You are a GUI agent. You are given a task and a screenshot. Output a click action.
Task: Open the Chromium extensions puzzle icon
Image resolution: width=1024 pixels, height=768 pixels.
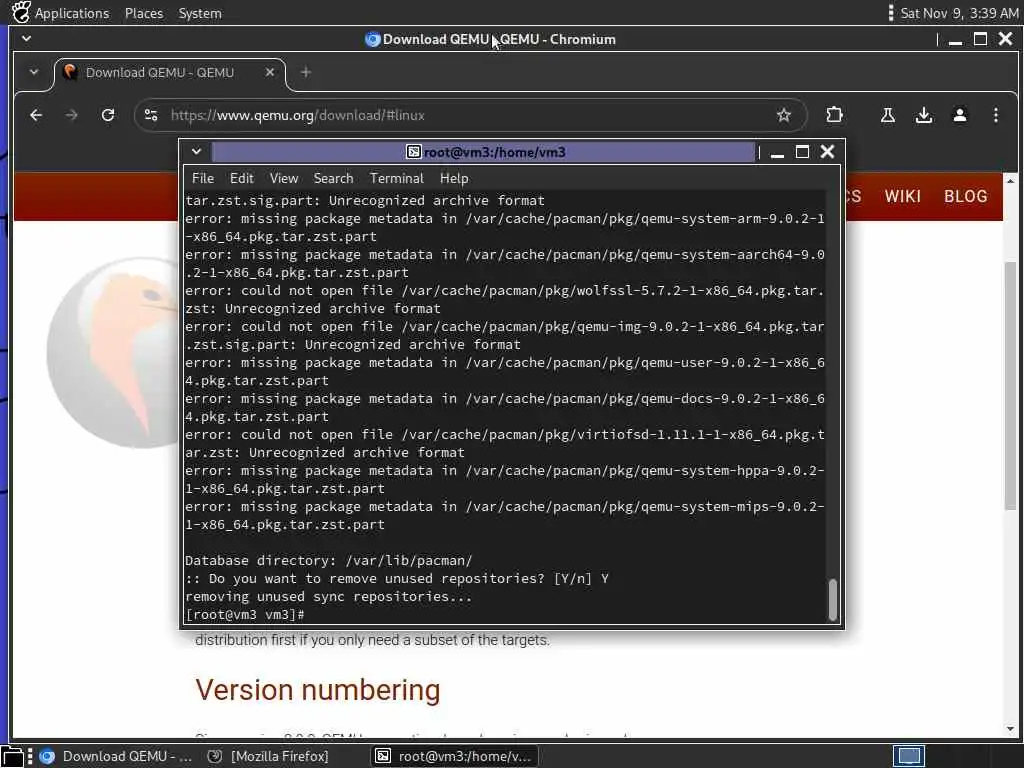click(834, 115)
